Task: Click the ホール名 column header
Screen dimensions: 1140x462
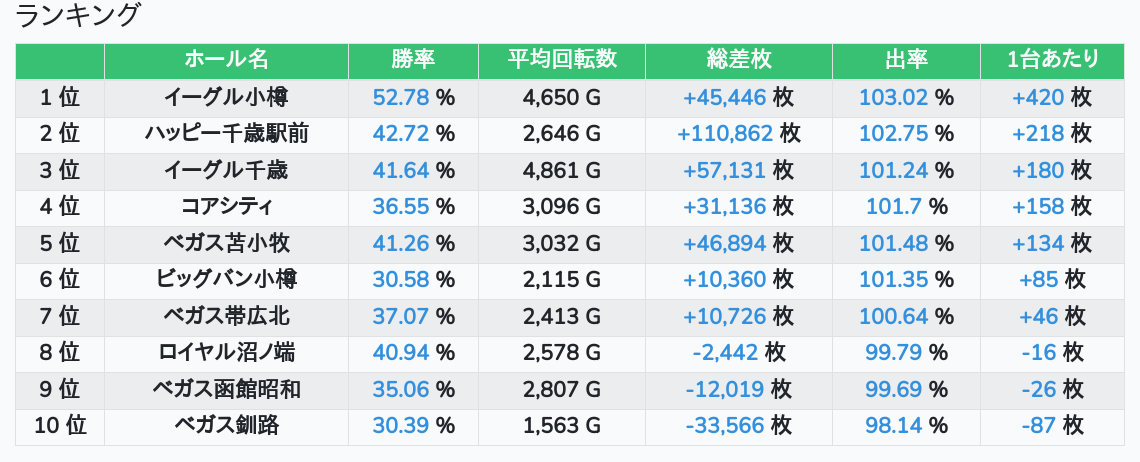Action: (226, 60)
